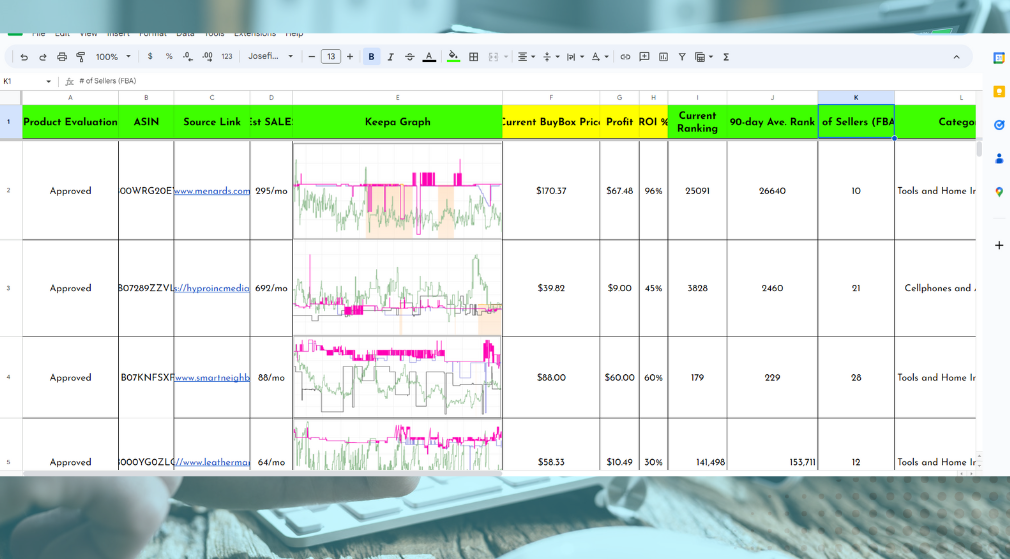Open vertical align dropdown
The width and height of the screenshot is (1010, 559).
[x=551, y=57]
